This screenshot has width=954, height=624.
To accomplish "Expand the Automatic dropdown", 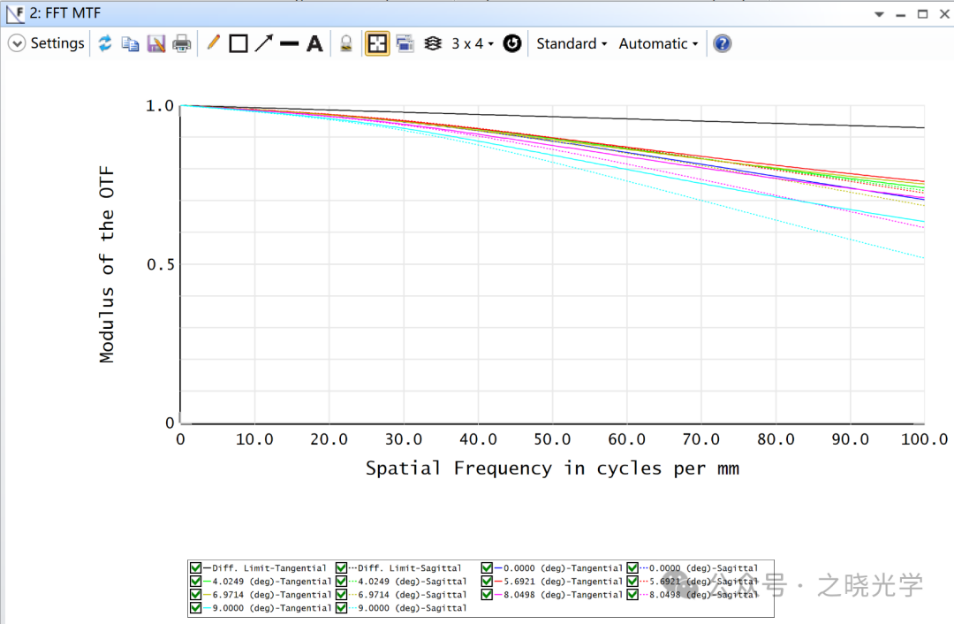I will pos(658,44).
